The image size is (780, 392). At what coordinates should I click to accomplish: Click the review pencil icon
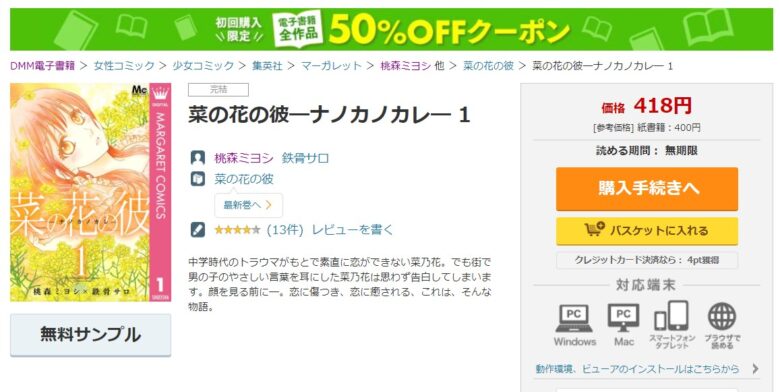(197, 229)
